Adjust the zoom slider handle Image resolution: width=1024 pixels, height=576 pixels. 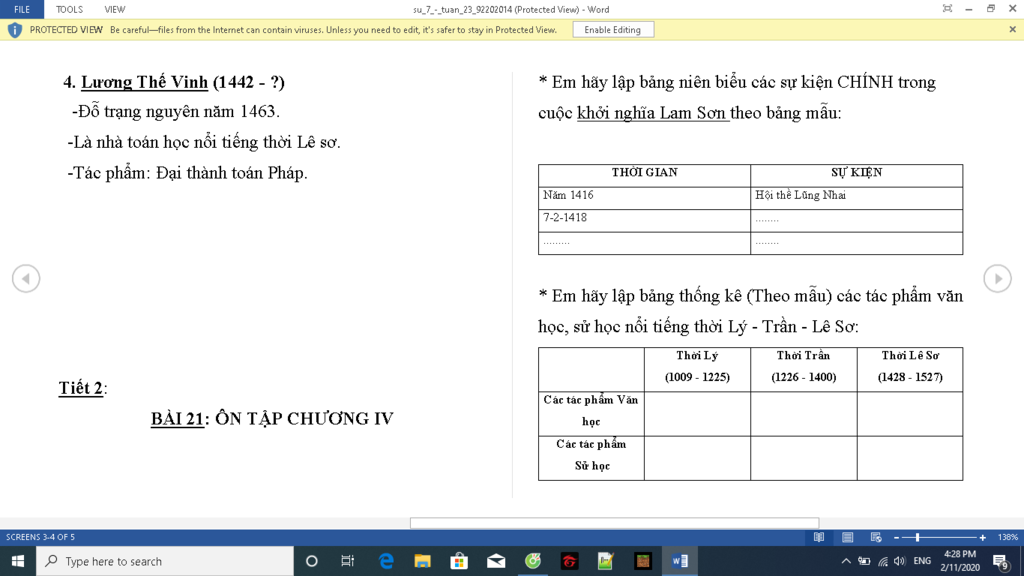tap(918, 537)
